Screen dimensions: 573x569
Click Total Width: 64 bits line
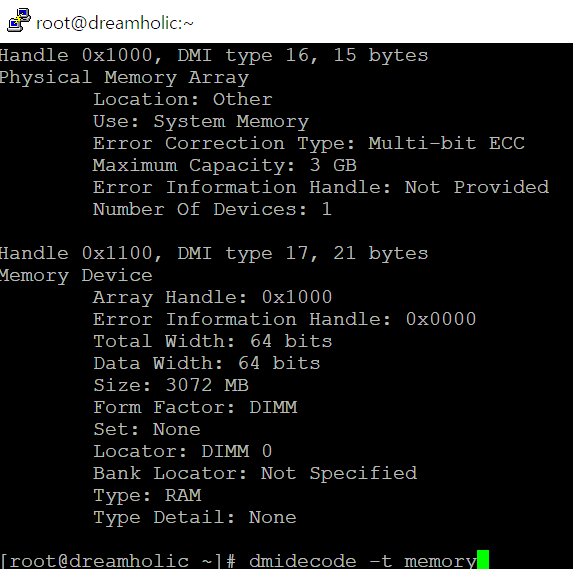tap(212, 341)
